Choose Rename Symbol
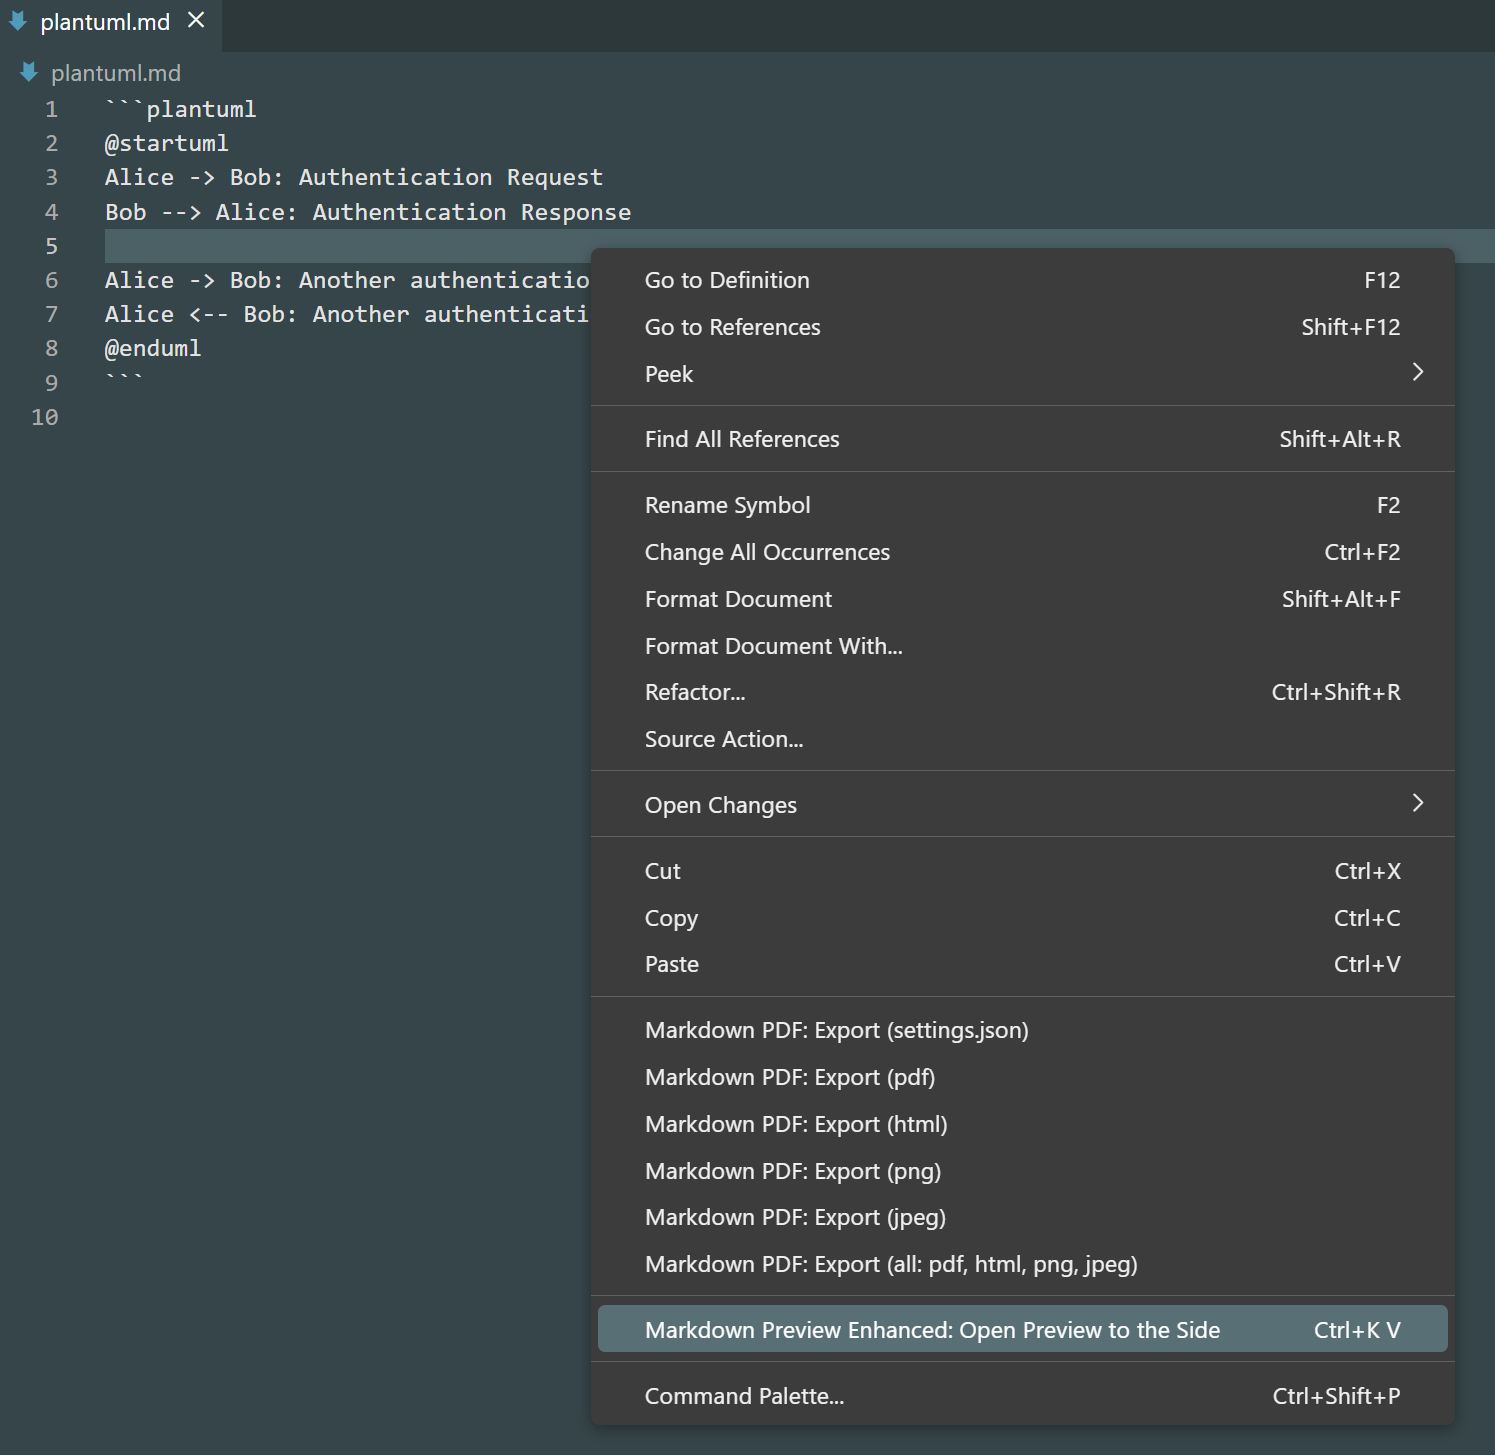The height and width of the screenshot is (1455, 1495). (1022, 505)
